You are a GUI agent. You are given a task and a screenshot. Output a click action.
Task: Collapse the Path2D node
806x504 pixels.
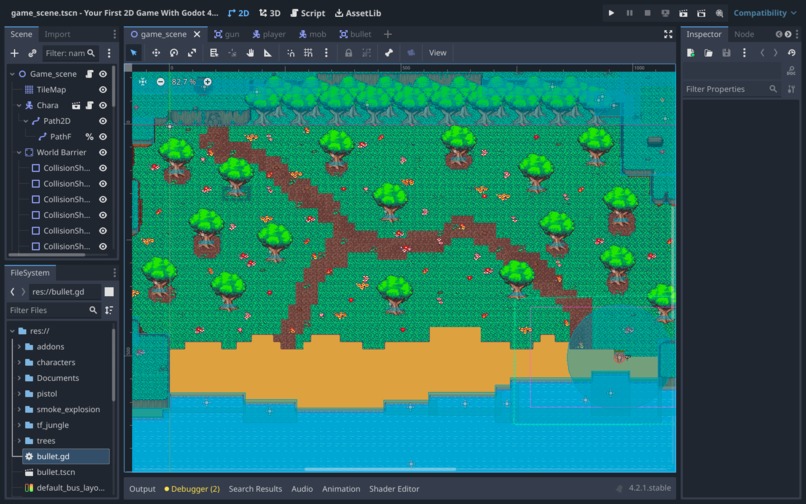point(26,121)
